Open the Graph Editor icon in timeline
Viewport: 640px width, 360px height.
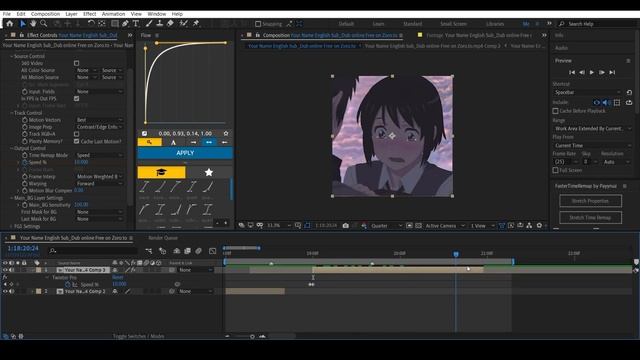212,251
